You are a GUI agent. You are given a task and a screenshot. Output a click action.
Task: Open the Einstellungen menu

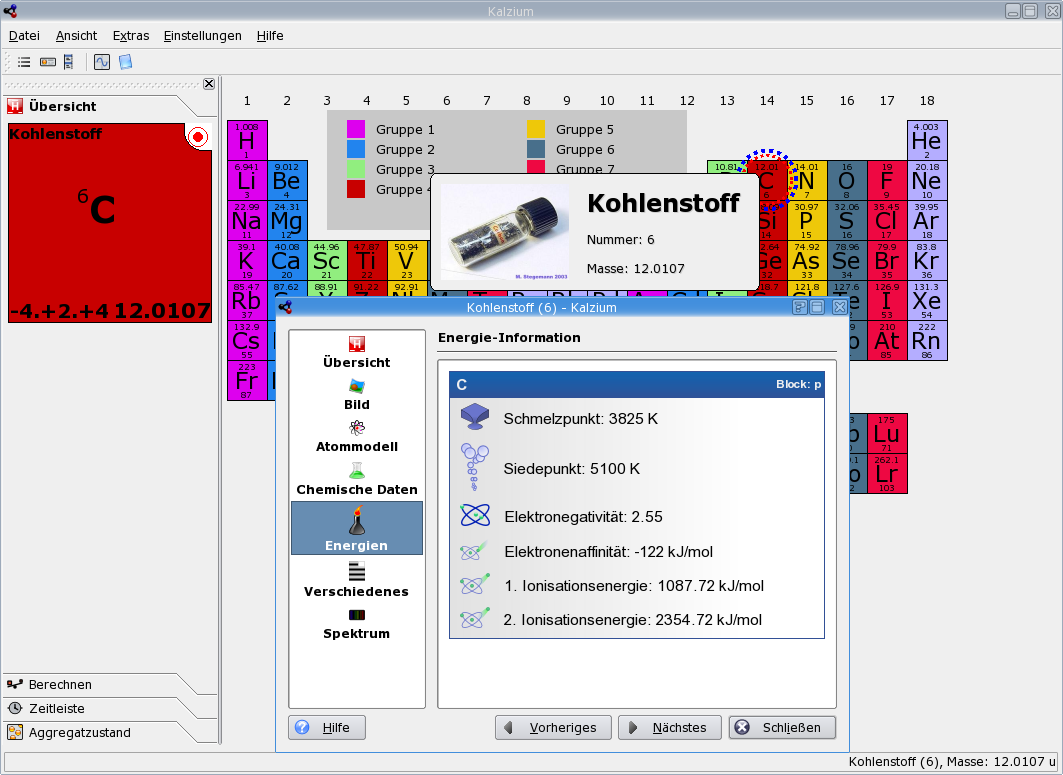tap(203, 36)
